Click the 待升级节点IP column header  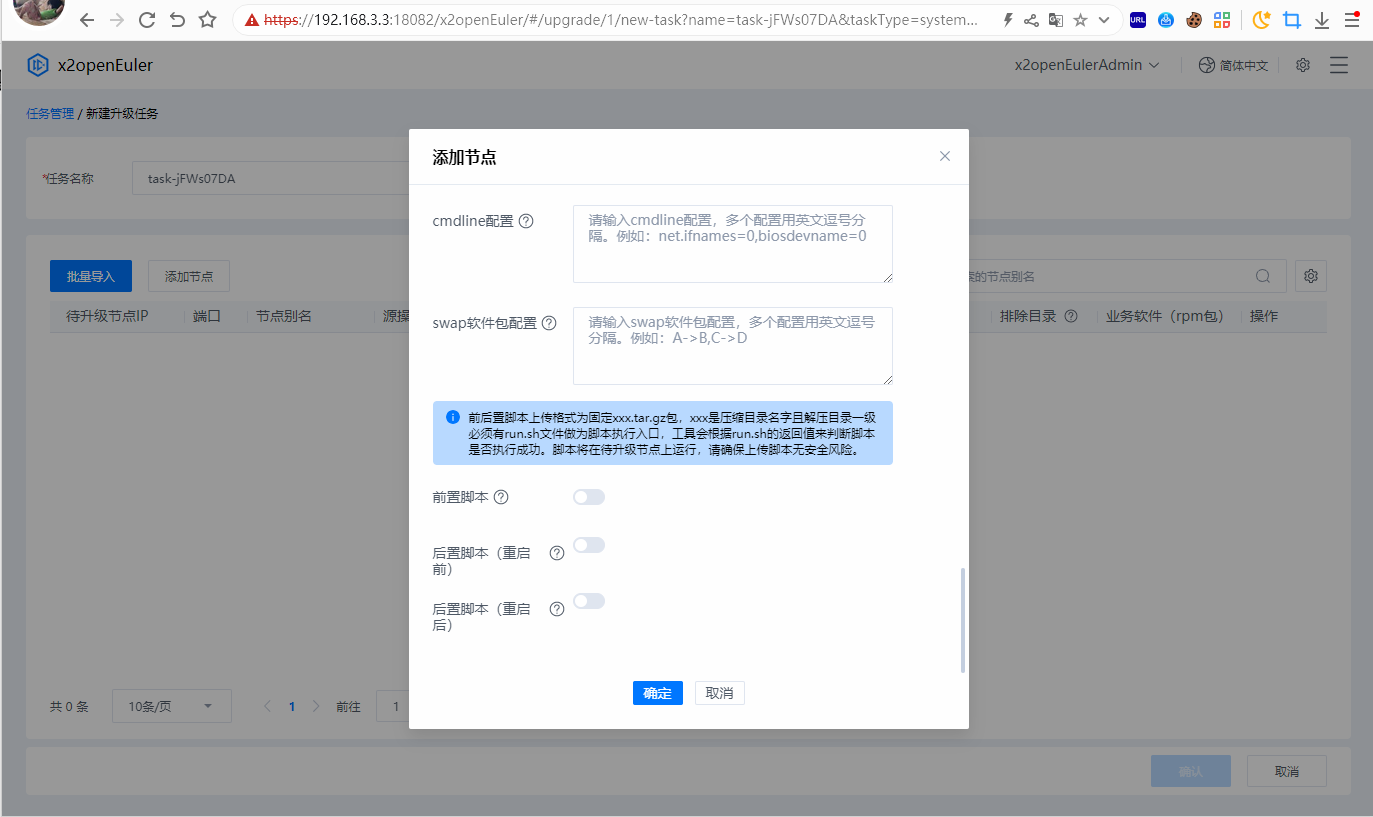click(107, 316)
